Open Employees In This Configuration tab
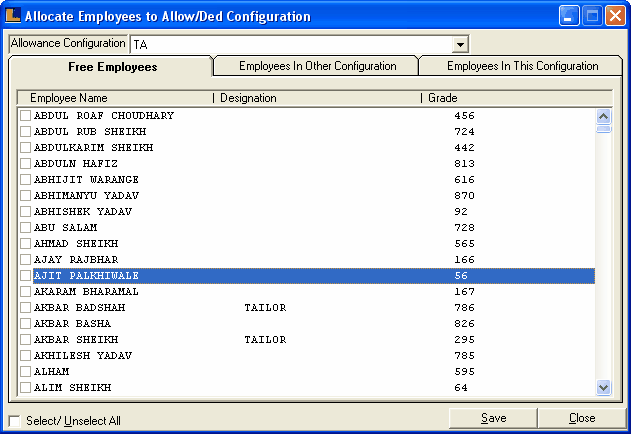 tap(522, 66)
